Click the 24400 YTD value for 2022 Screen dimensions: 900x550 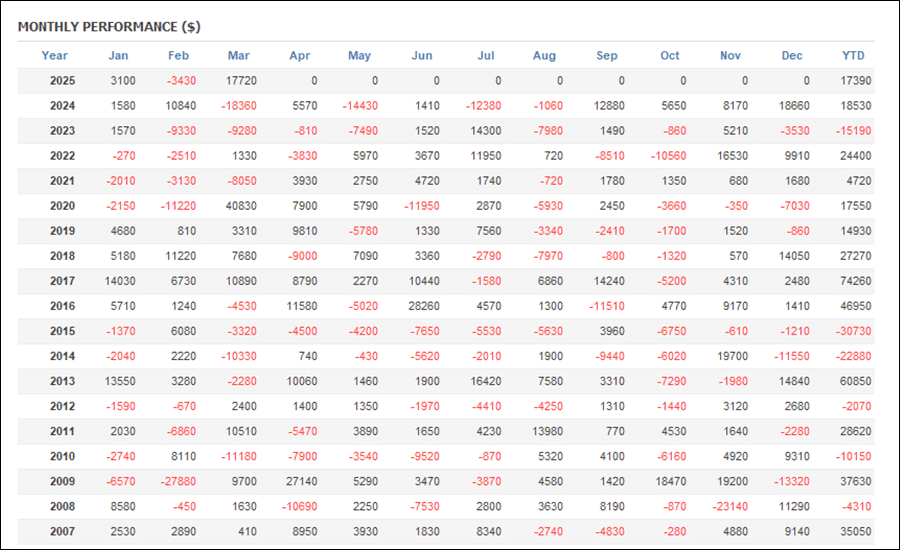coord(856,156)
